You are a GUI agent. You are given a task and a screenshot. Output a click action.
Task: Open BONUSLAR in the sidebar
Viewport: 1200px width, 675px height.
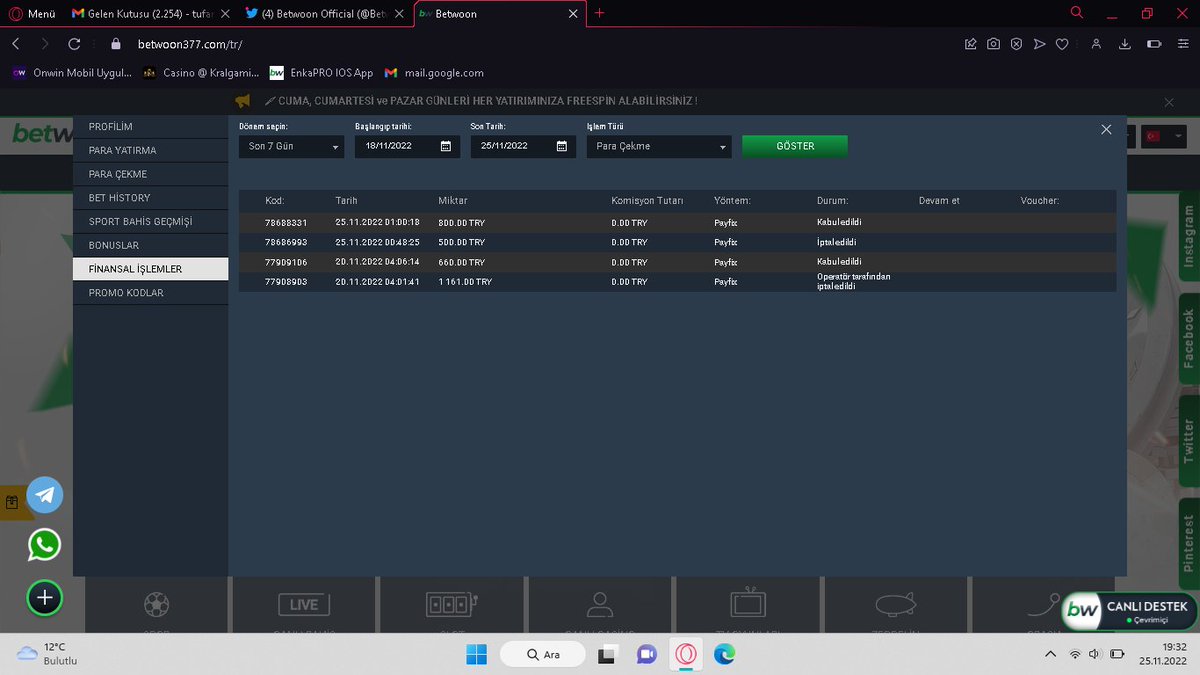pos(150,245)
